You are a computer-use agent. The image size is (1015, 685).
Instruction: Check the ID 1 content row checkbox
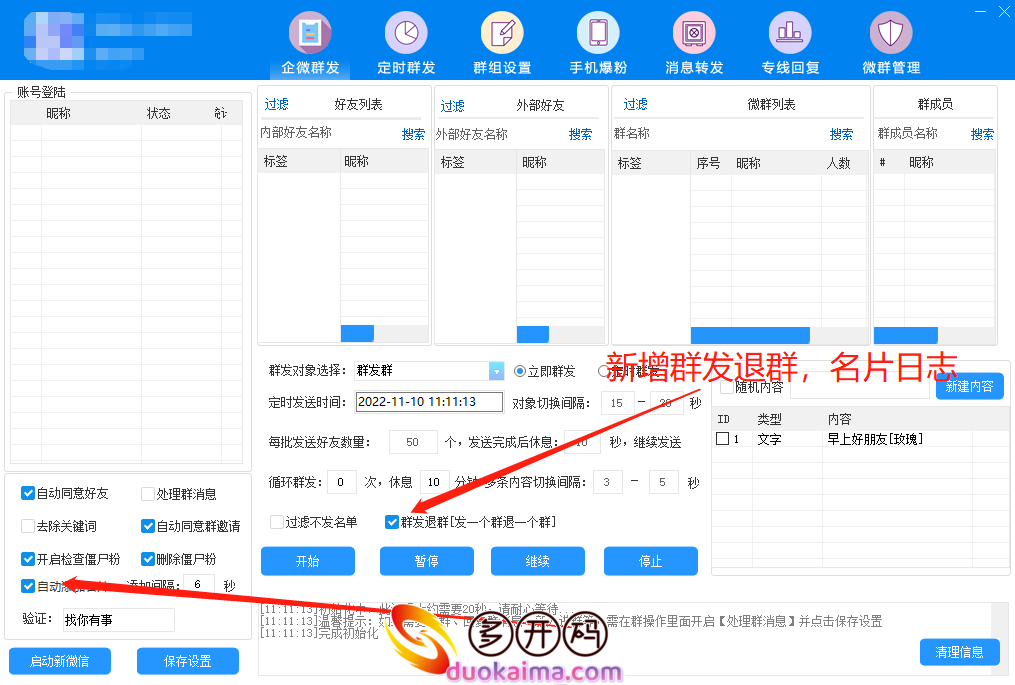[x=723, y=439]
